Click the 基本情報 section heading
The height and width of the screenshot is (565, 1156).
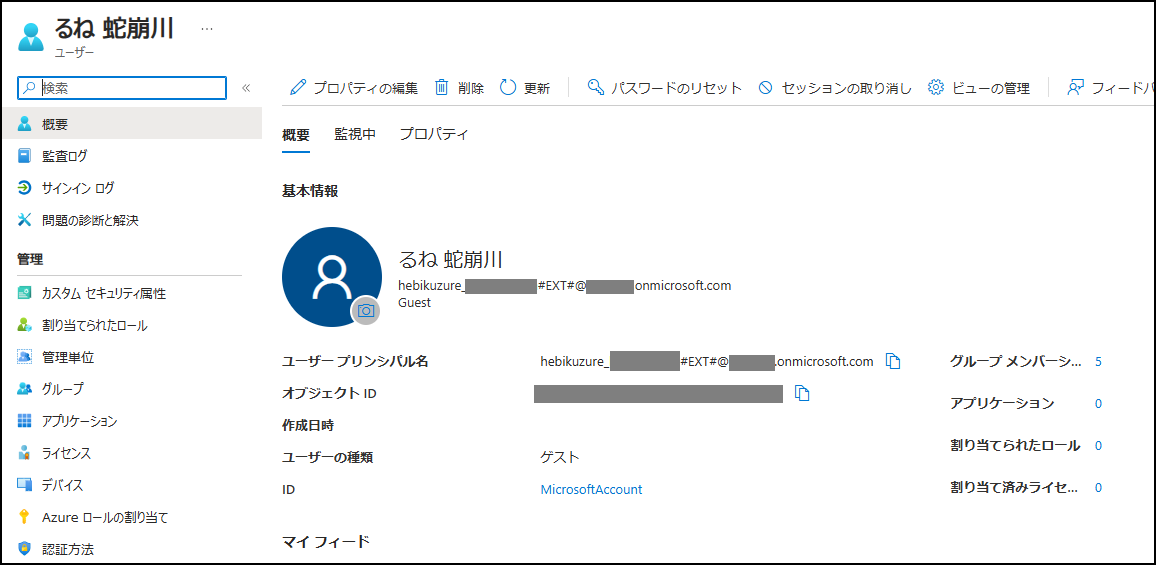click(310, 191)
